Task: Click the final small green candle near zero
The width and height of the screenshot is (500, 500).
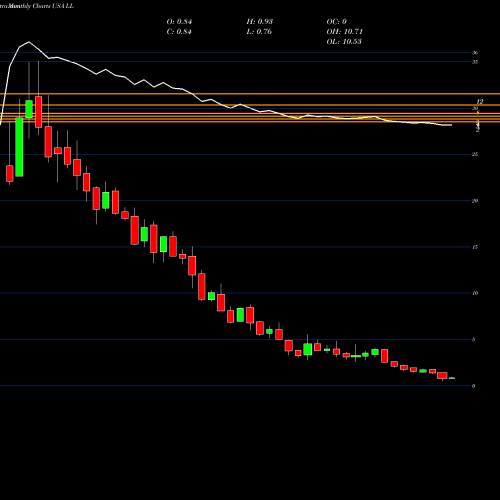Action: 452,378
